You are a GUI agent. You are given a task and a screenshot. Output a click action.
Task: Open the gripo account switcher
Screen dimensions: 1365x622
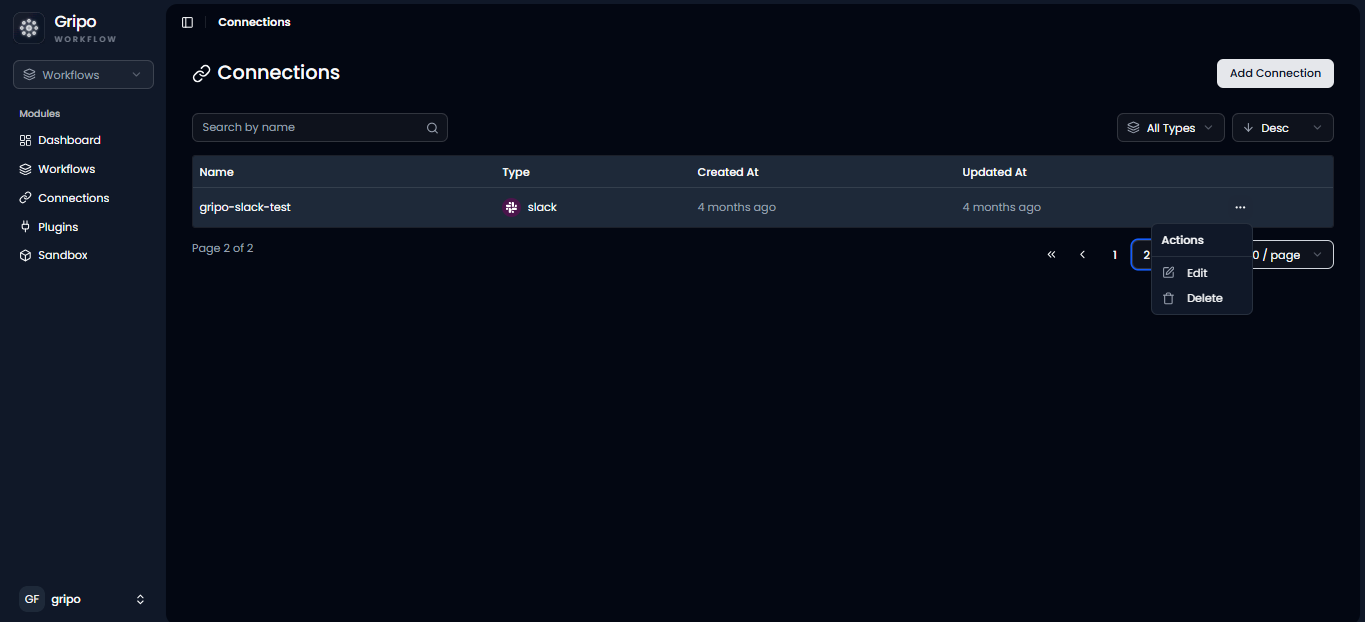[x=83, y=599]
